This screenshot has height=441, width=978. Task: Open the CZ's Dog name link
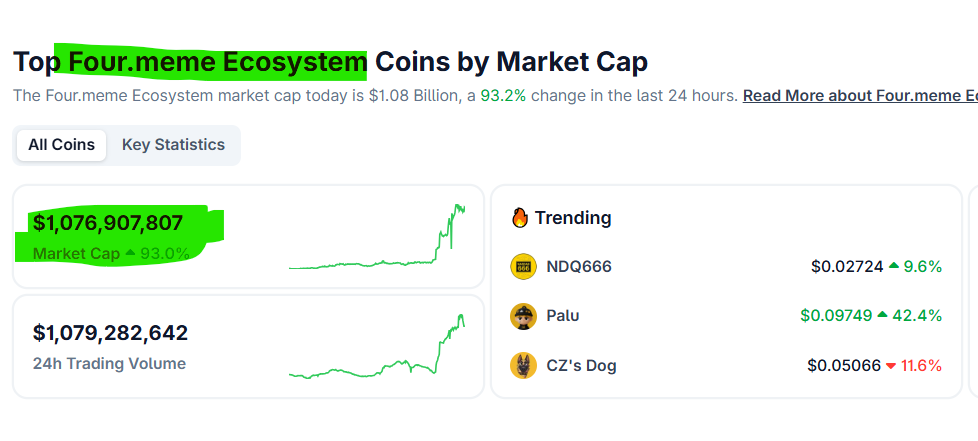(582, 365)
